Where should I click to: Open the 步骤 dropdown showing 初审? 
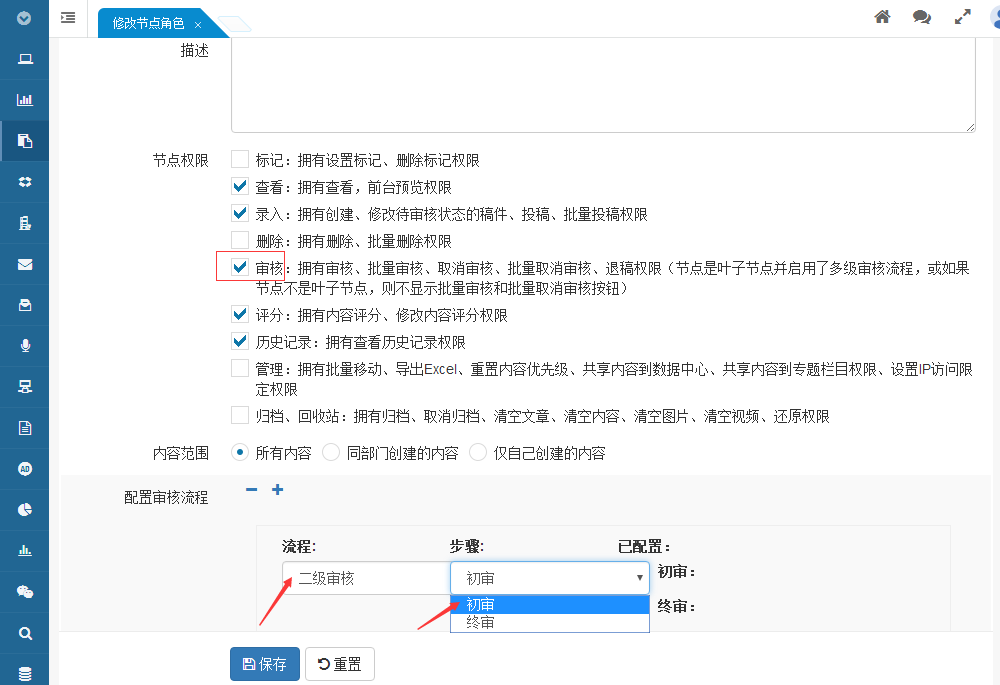click(550, 578)
